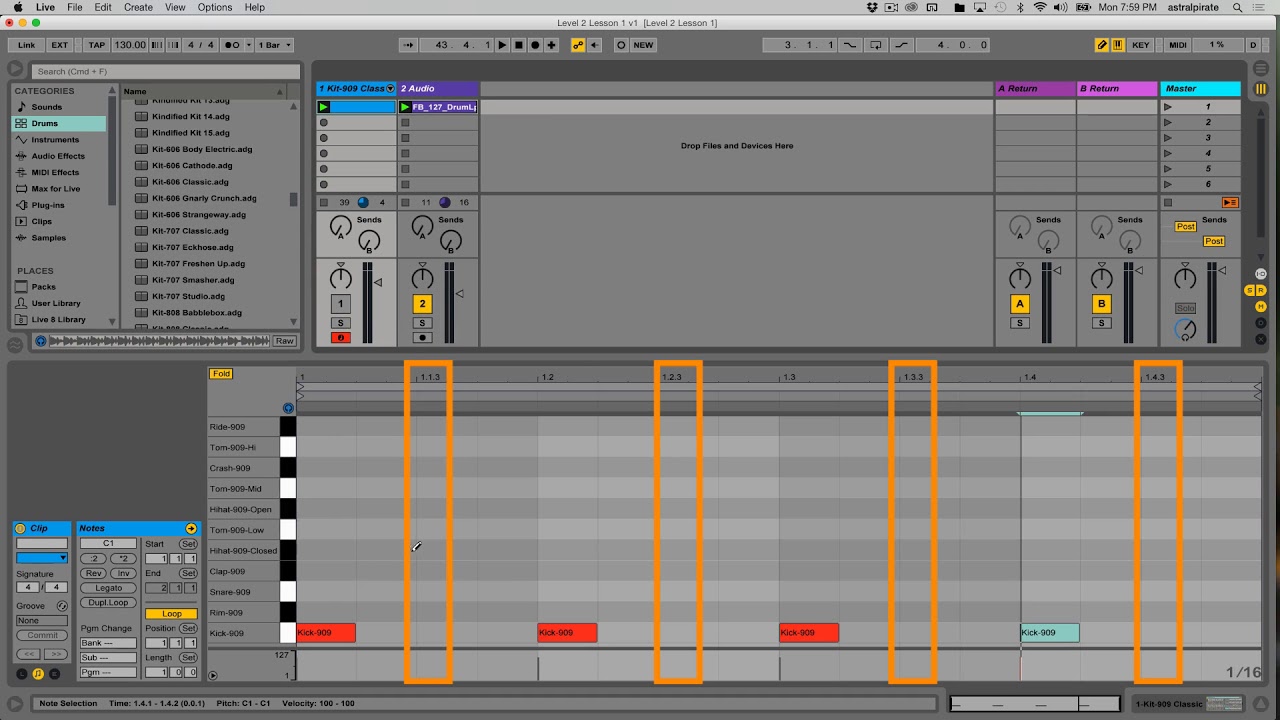Enable the Punch-Out switch
Viewport: 1280px width, 720px height.
pos(902,45)
